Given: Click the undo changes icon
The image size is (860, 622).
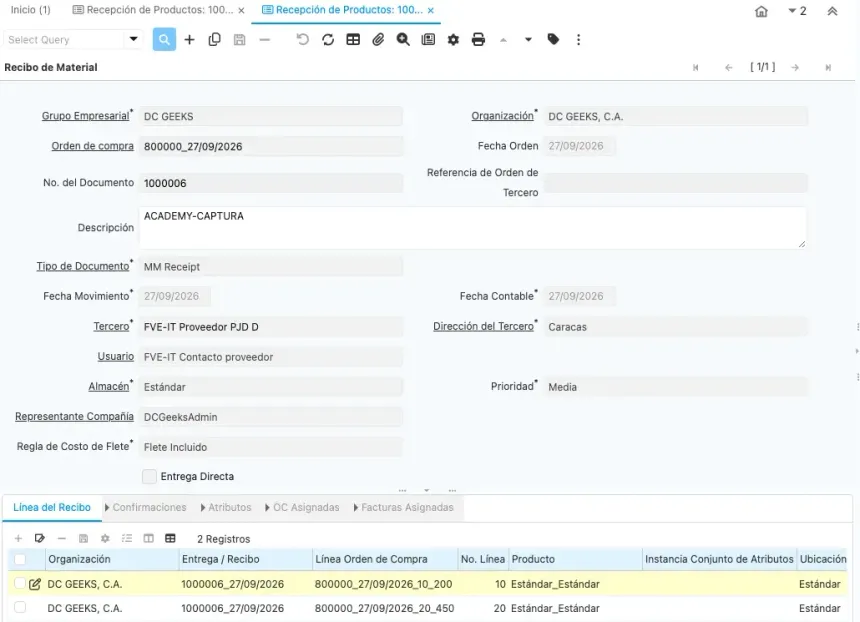Looking at the screenshot, I should (x=302, y=39).
